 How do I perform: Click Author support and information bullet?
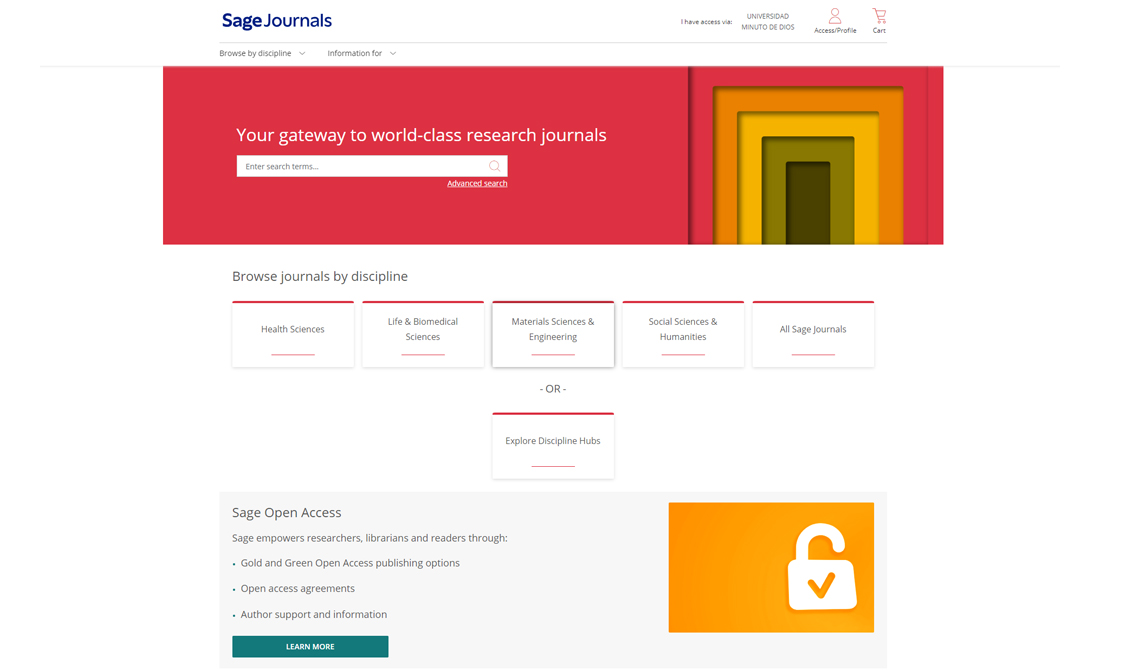pos(313,615)
